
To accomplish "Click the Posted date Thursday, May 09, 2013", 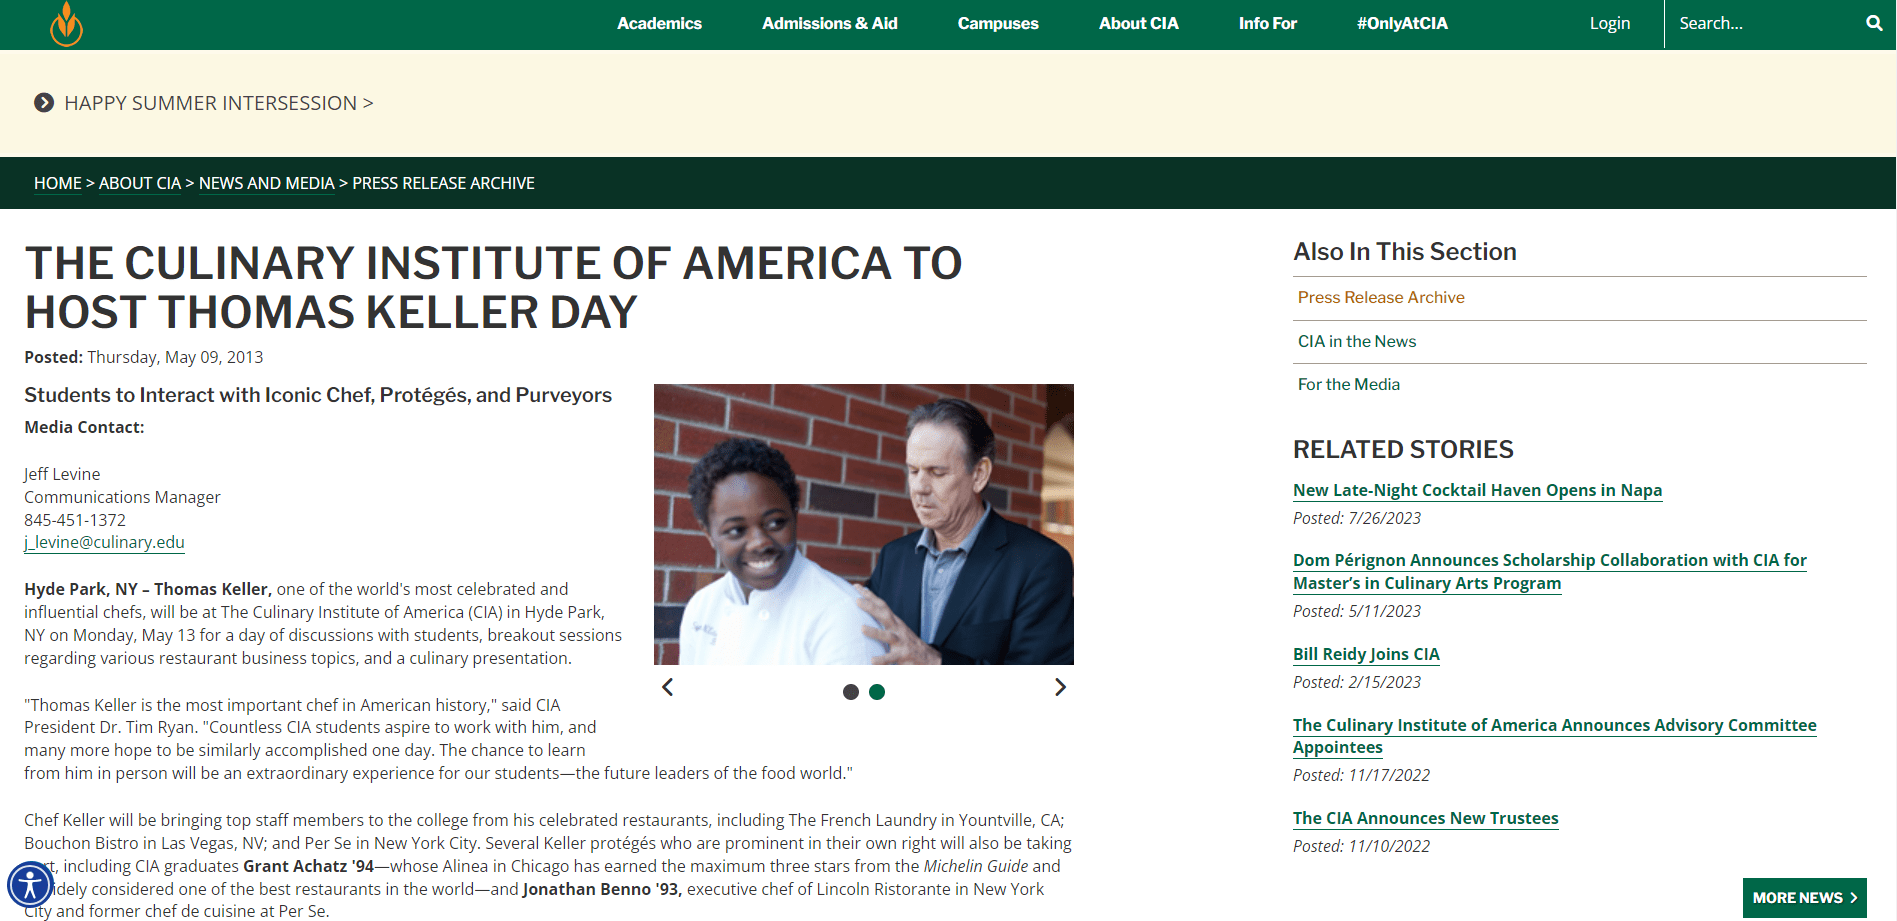I will coord(175,357).
